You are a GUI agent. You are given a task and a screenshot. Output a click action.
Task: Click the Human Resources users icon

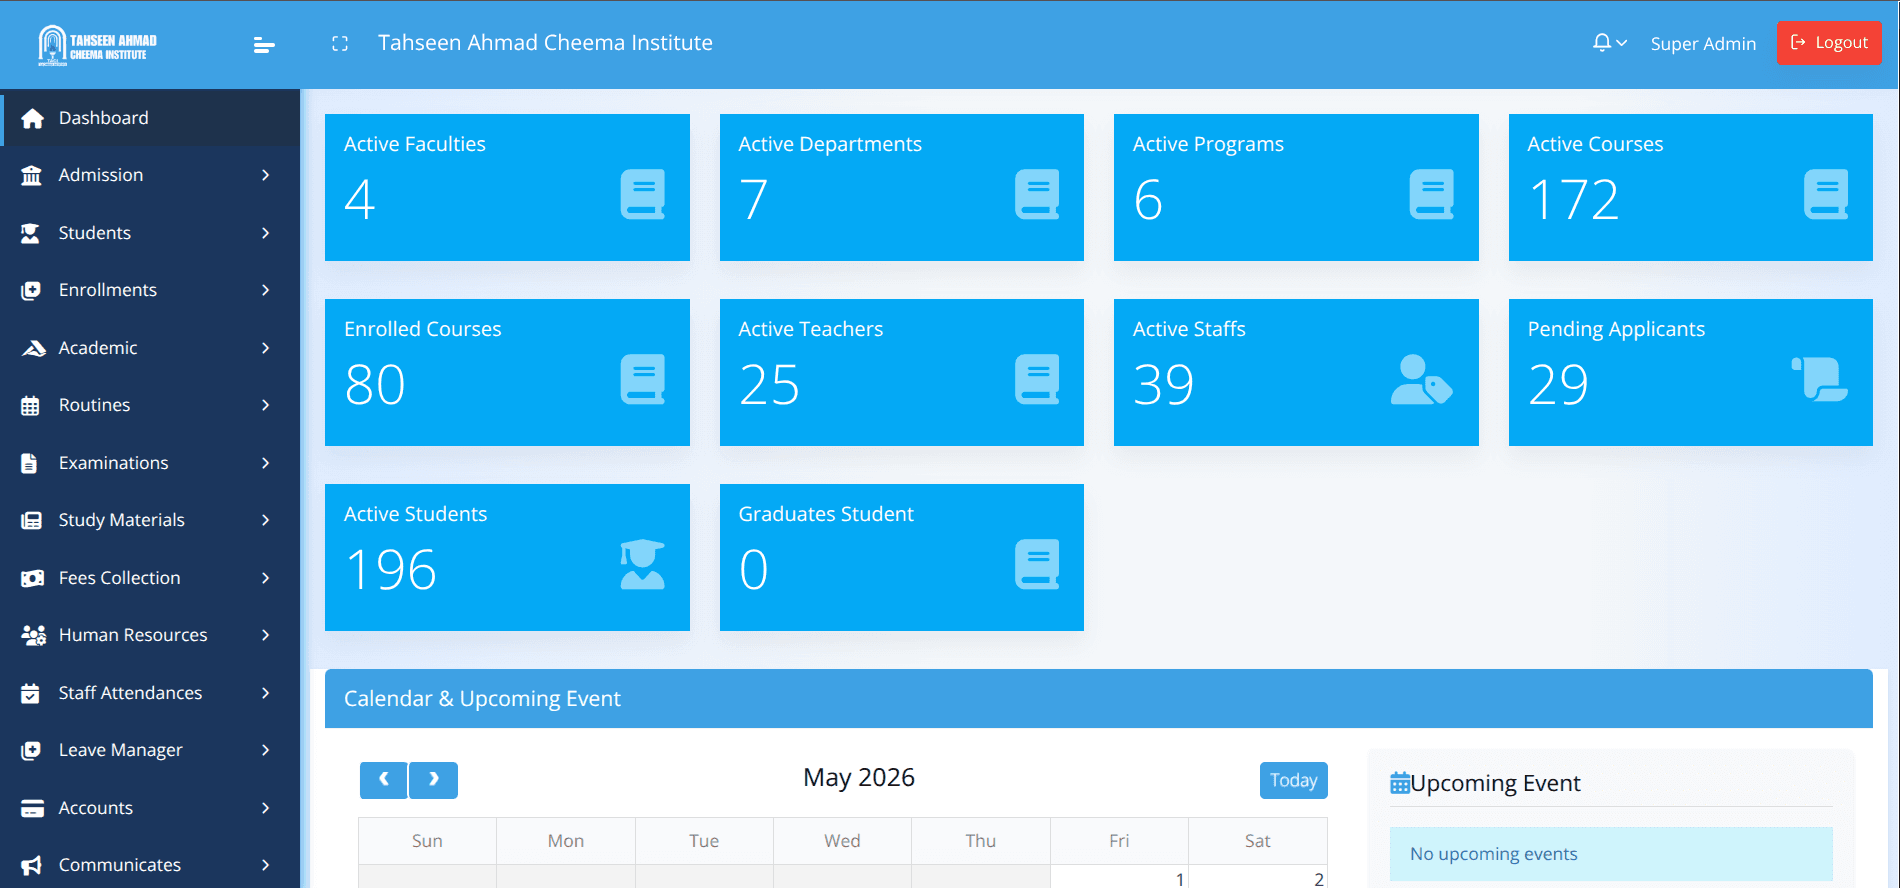tap(34, 635)
